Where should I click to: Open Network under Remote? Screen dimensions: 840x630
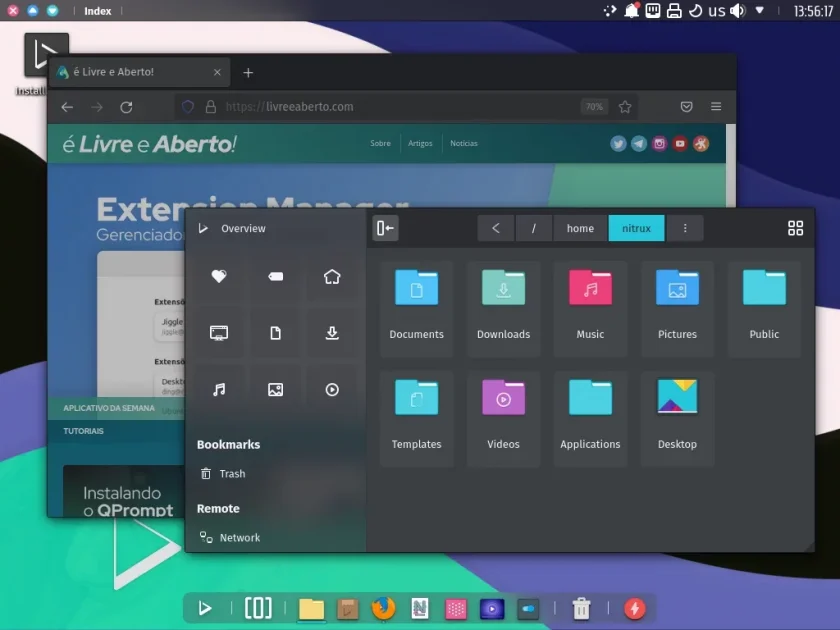click(275, 537)
